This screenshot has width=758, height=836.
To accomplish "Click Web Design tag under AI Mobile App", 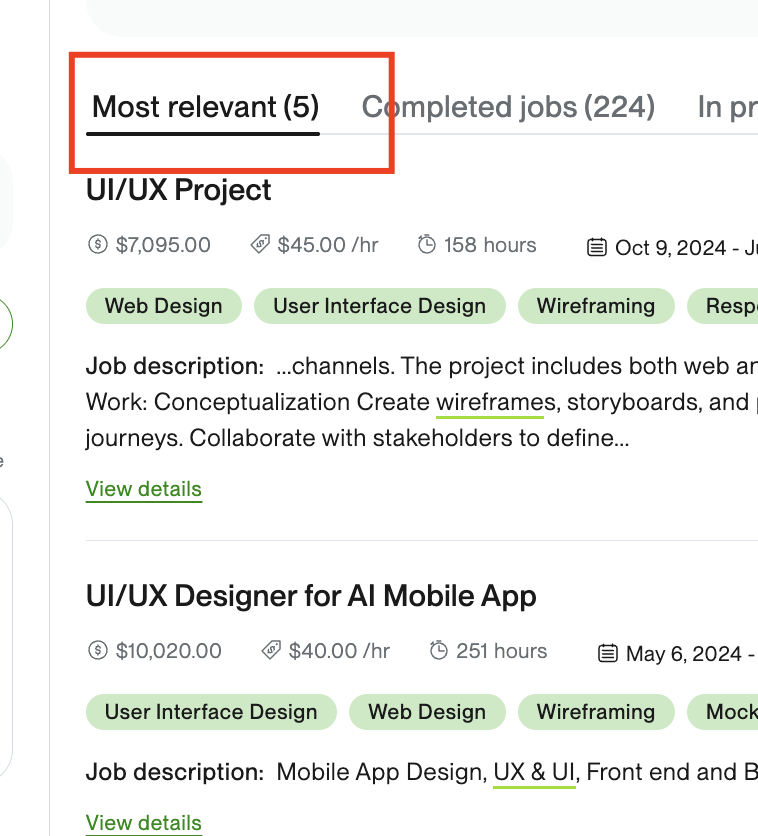I will coord(427,712).
